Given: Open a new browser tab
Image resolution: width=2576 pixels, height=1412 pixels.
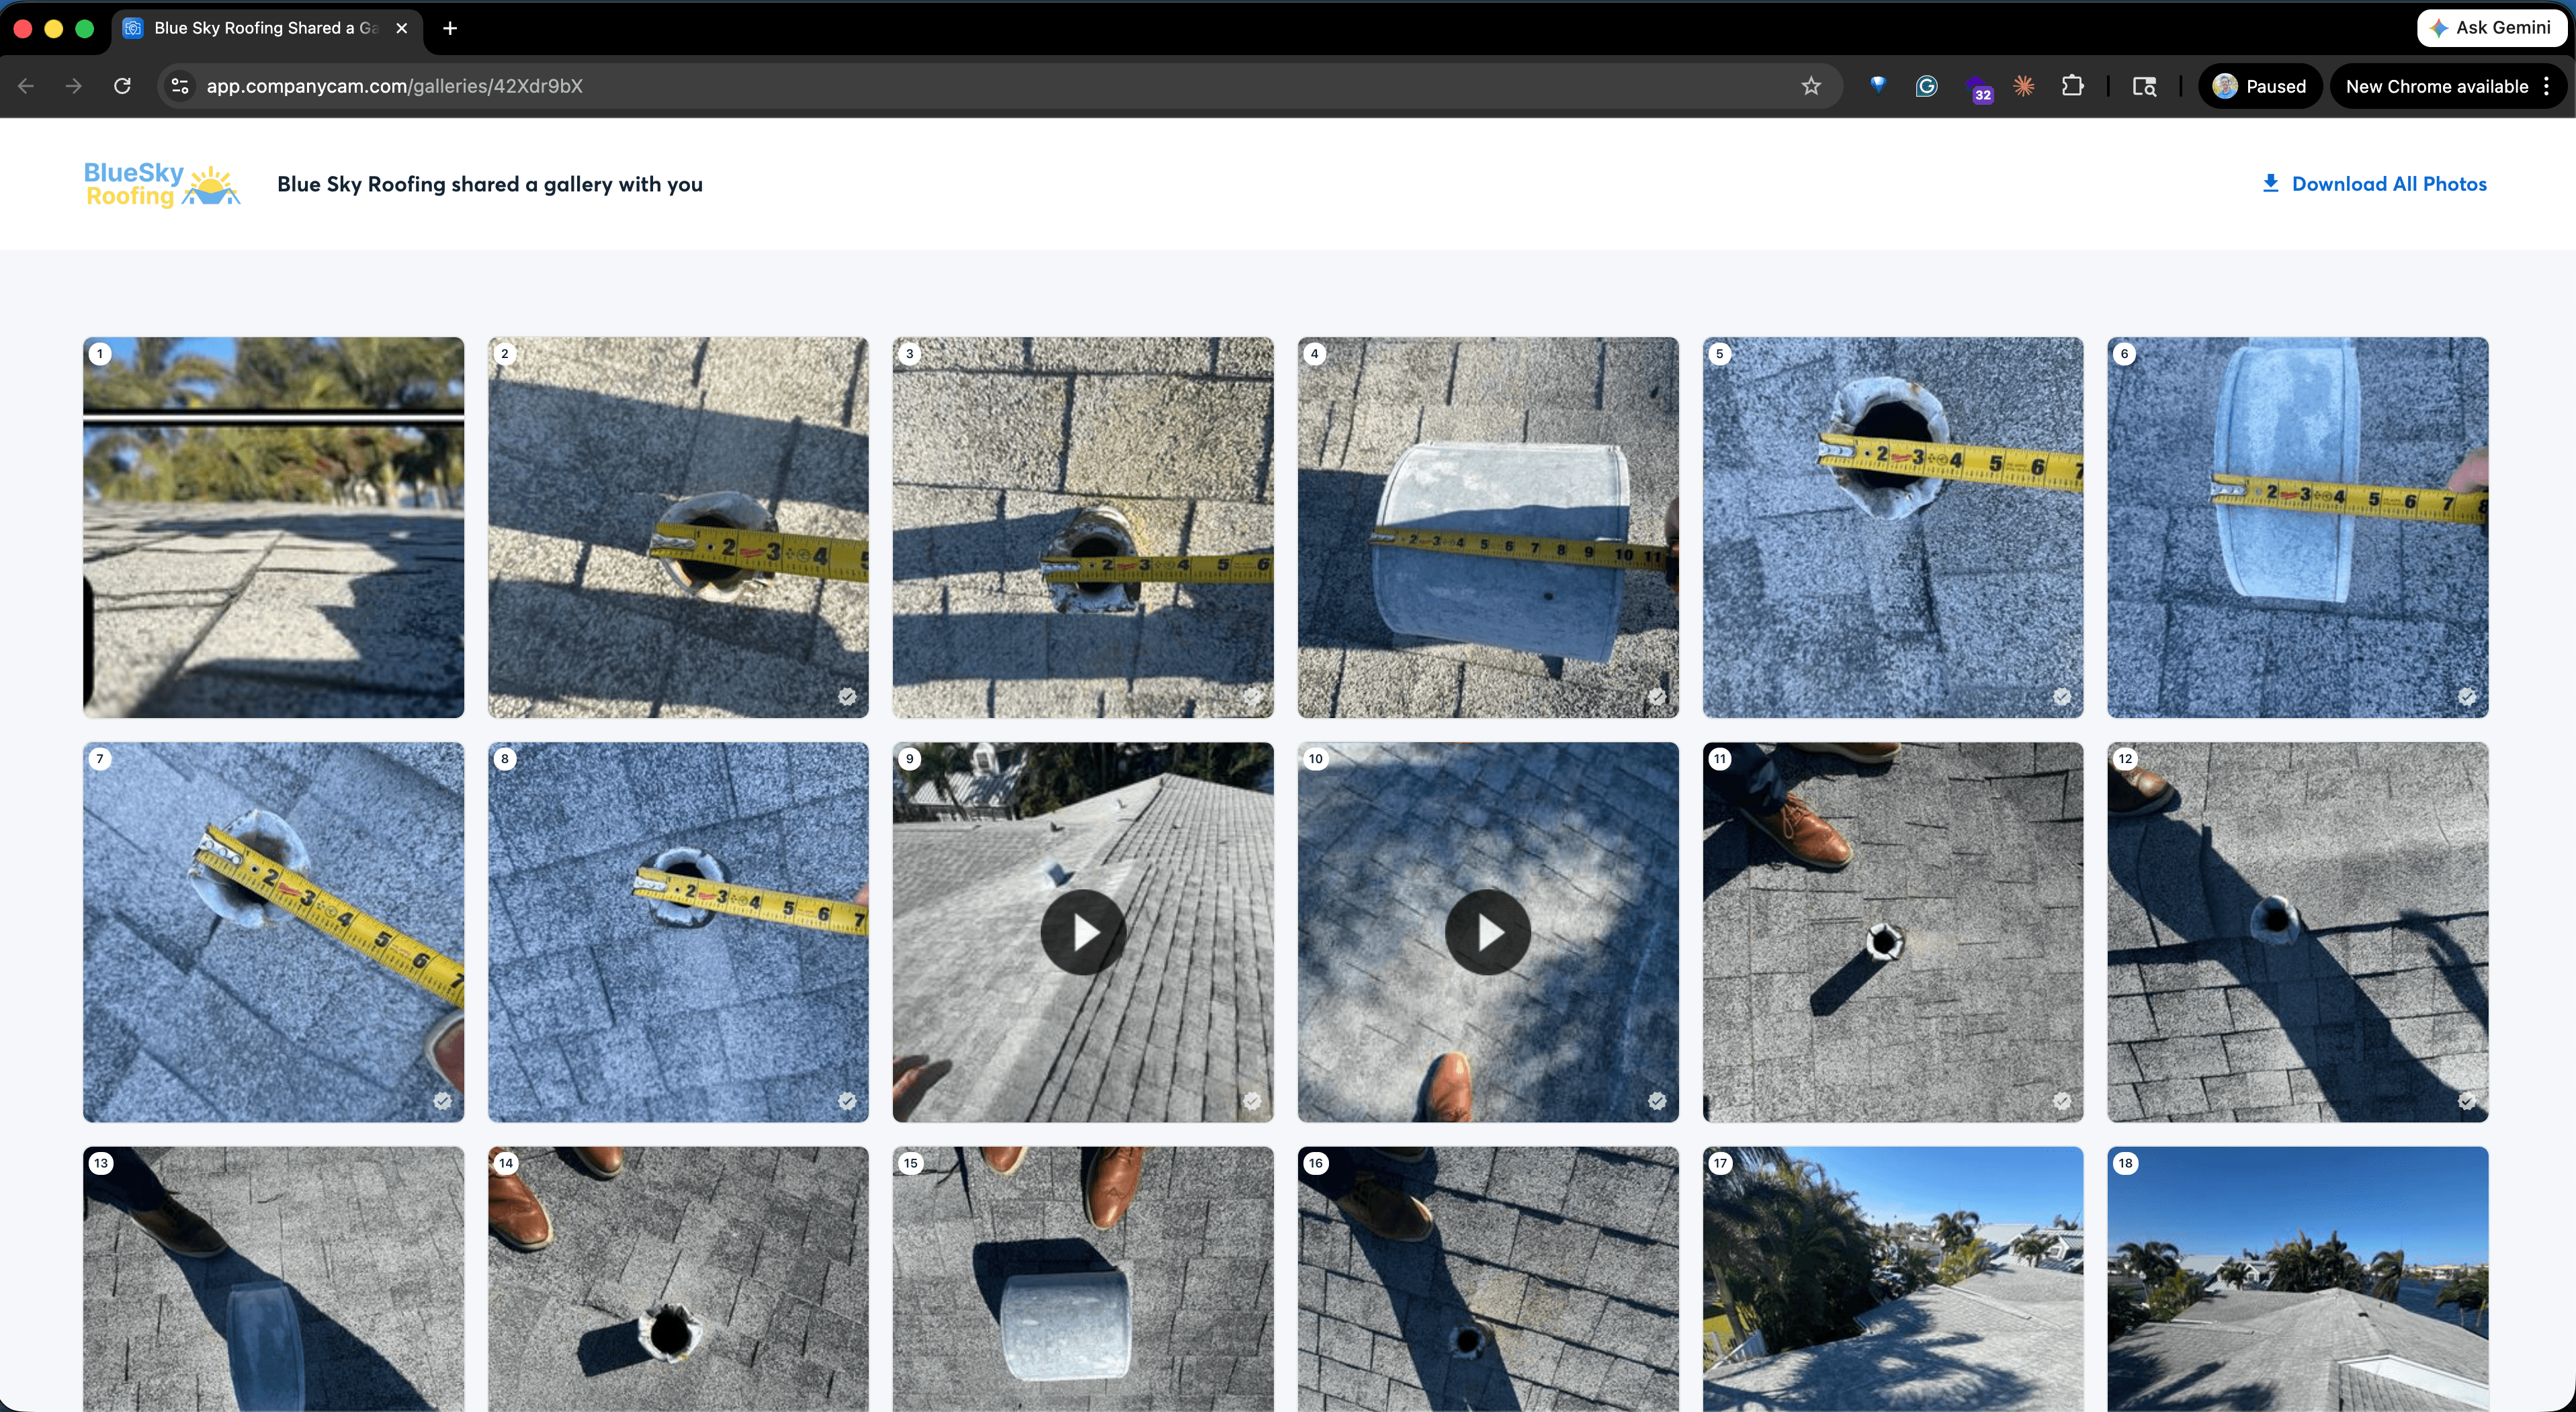Looking at the screenshot, I should coord(450,28).
